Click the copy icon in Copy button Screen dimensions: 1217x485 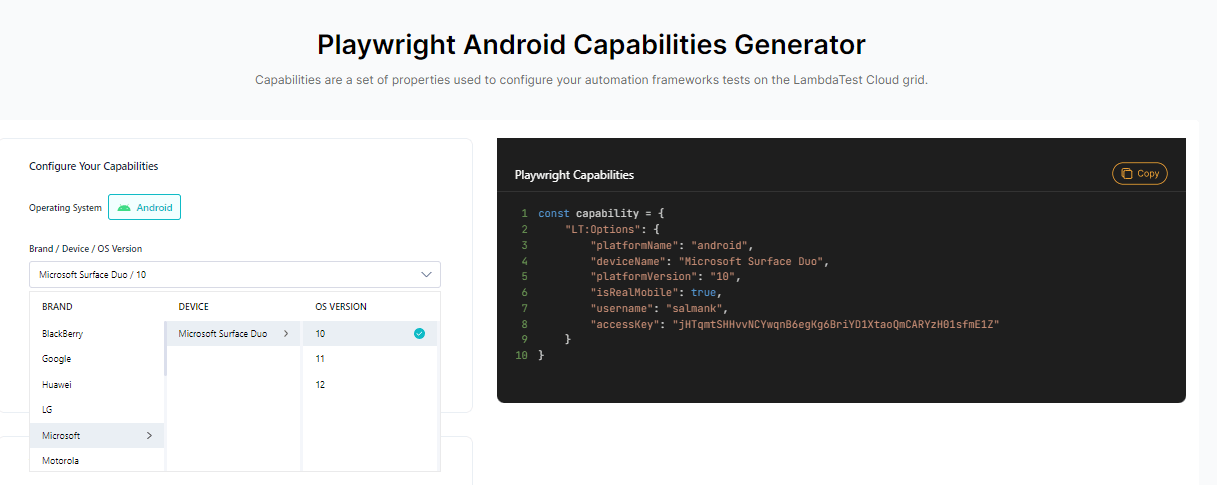coord(1126,173)
